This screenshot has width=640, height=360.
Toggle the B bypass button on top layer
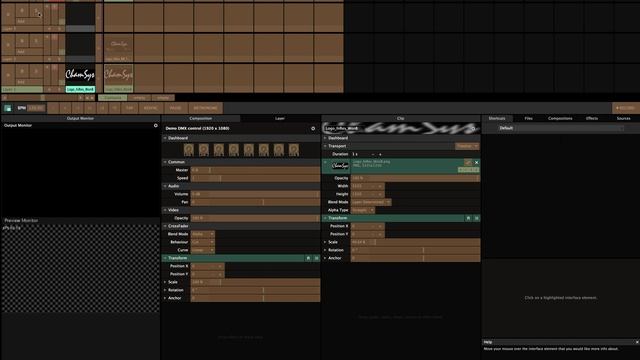pos(22,11)
